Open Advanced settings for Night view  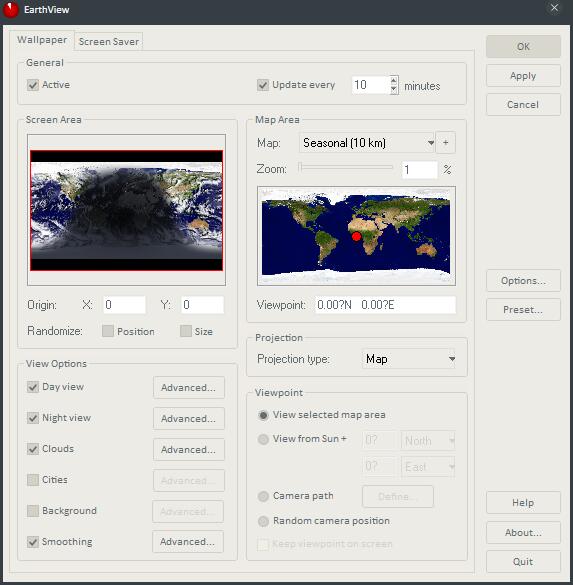tap(189, 419)
